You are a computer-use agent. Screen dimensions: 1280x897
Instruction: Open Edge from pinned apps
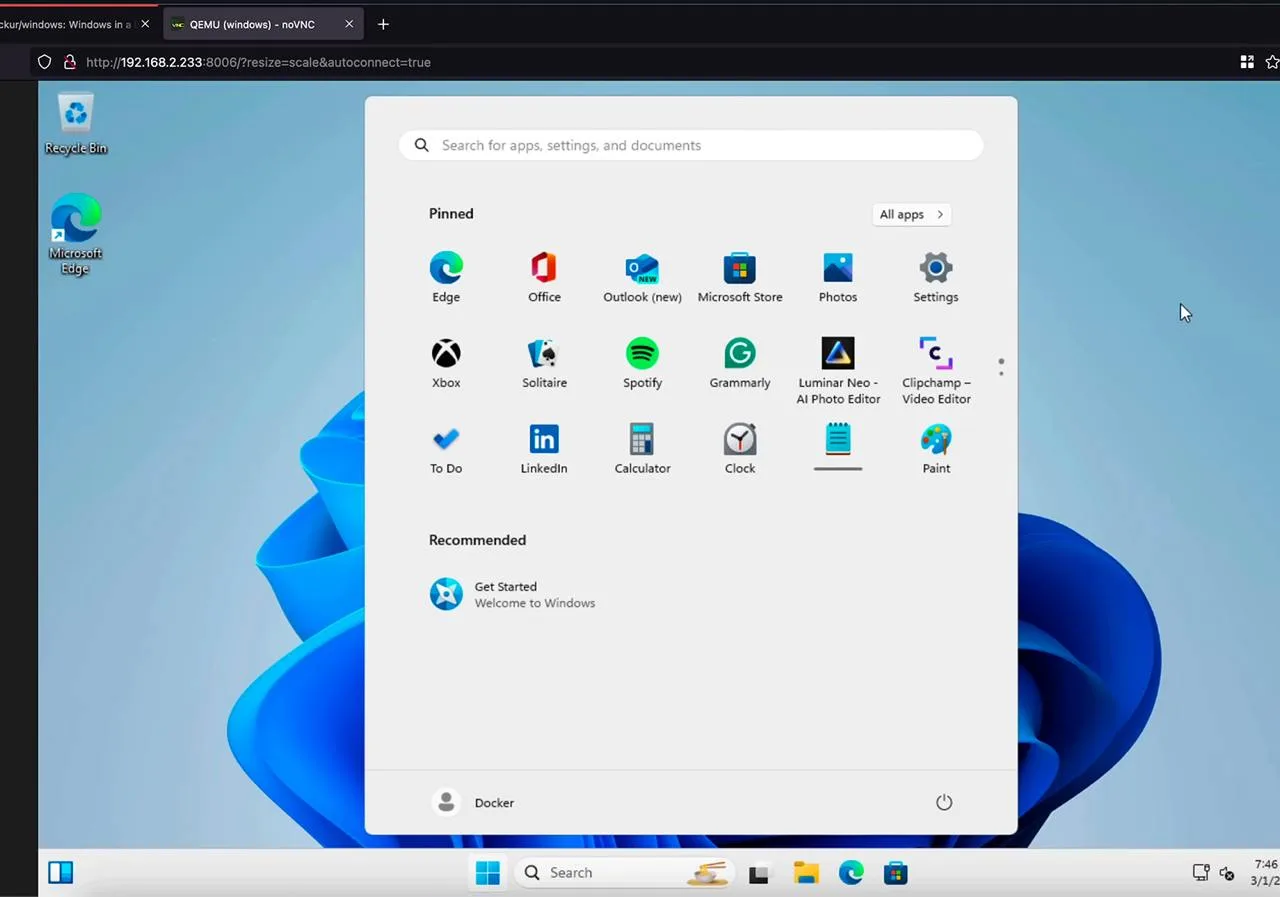(446, 277)
